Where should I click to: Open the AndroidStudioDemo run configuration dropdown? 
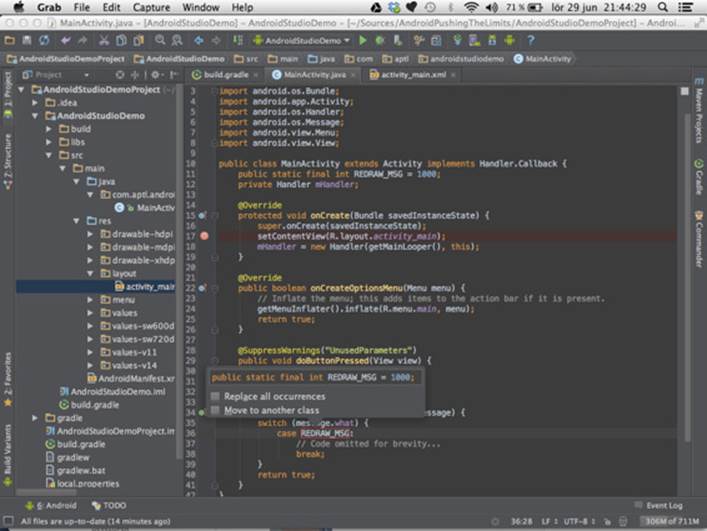tap(302, 41)
